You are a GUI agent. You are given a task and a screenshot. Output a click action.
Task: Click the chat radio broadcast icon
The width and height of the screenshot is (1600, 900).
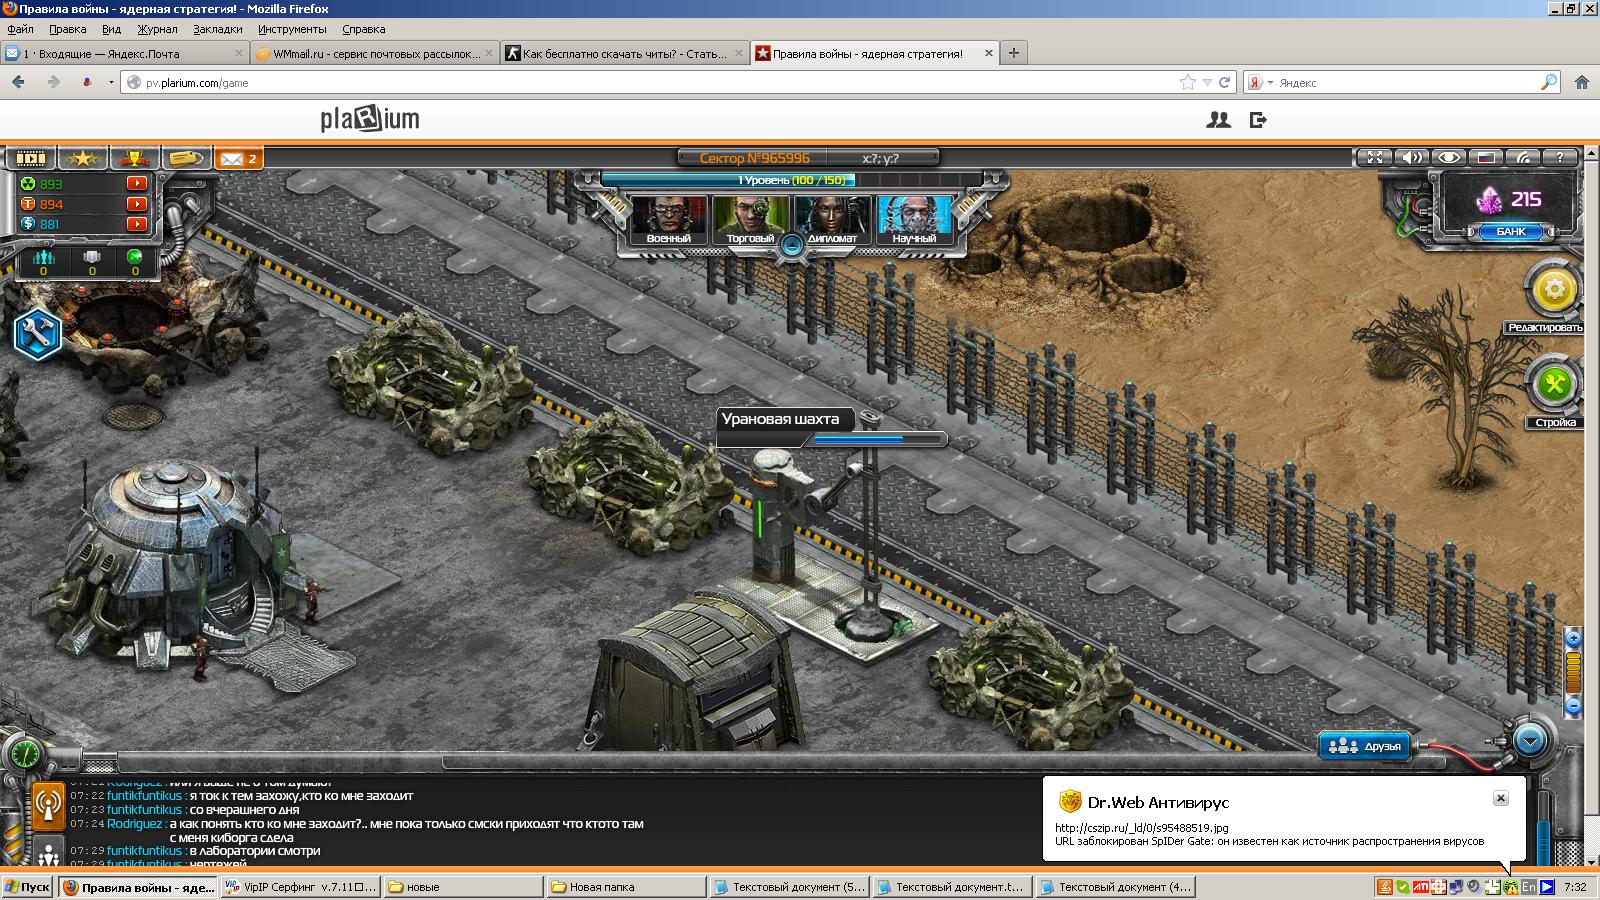(48, 805)
